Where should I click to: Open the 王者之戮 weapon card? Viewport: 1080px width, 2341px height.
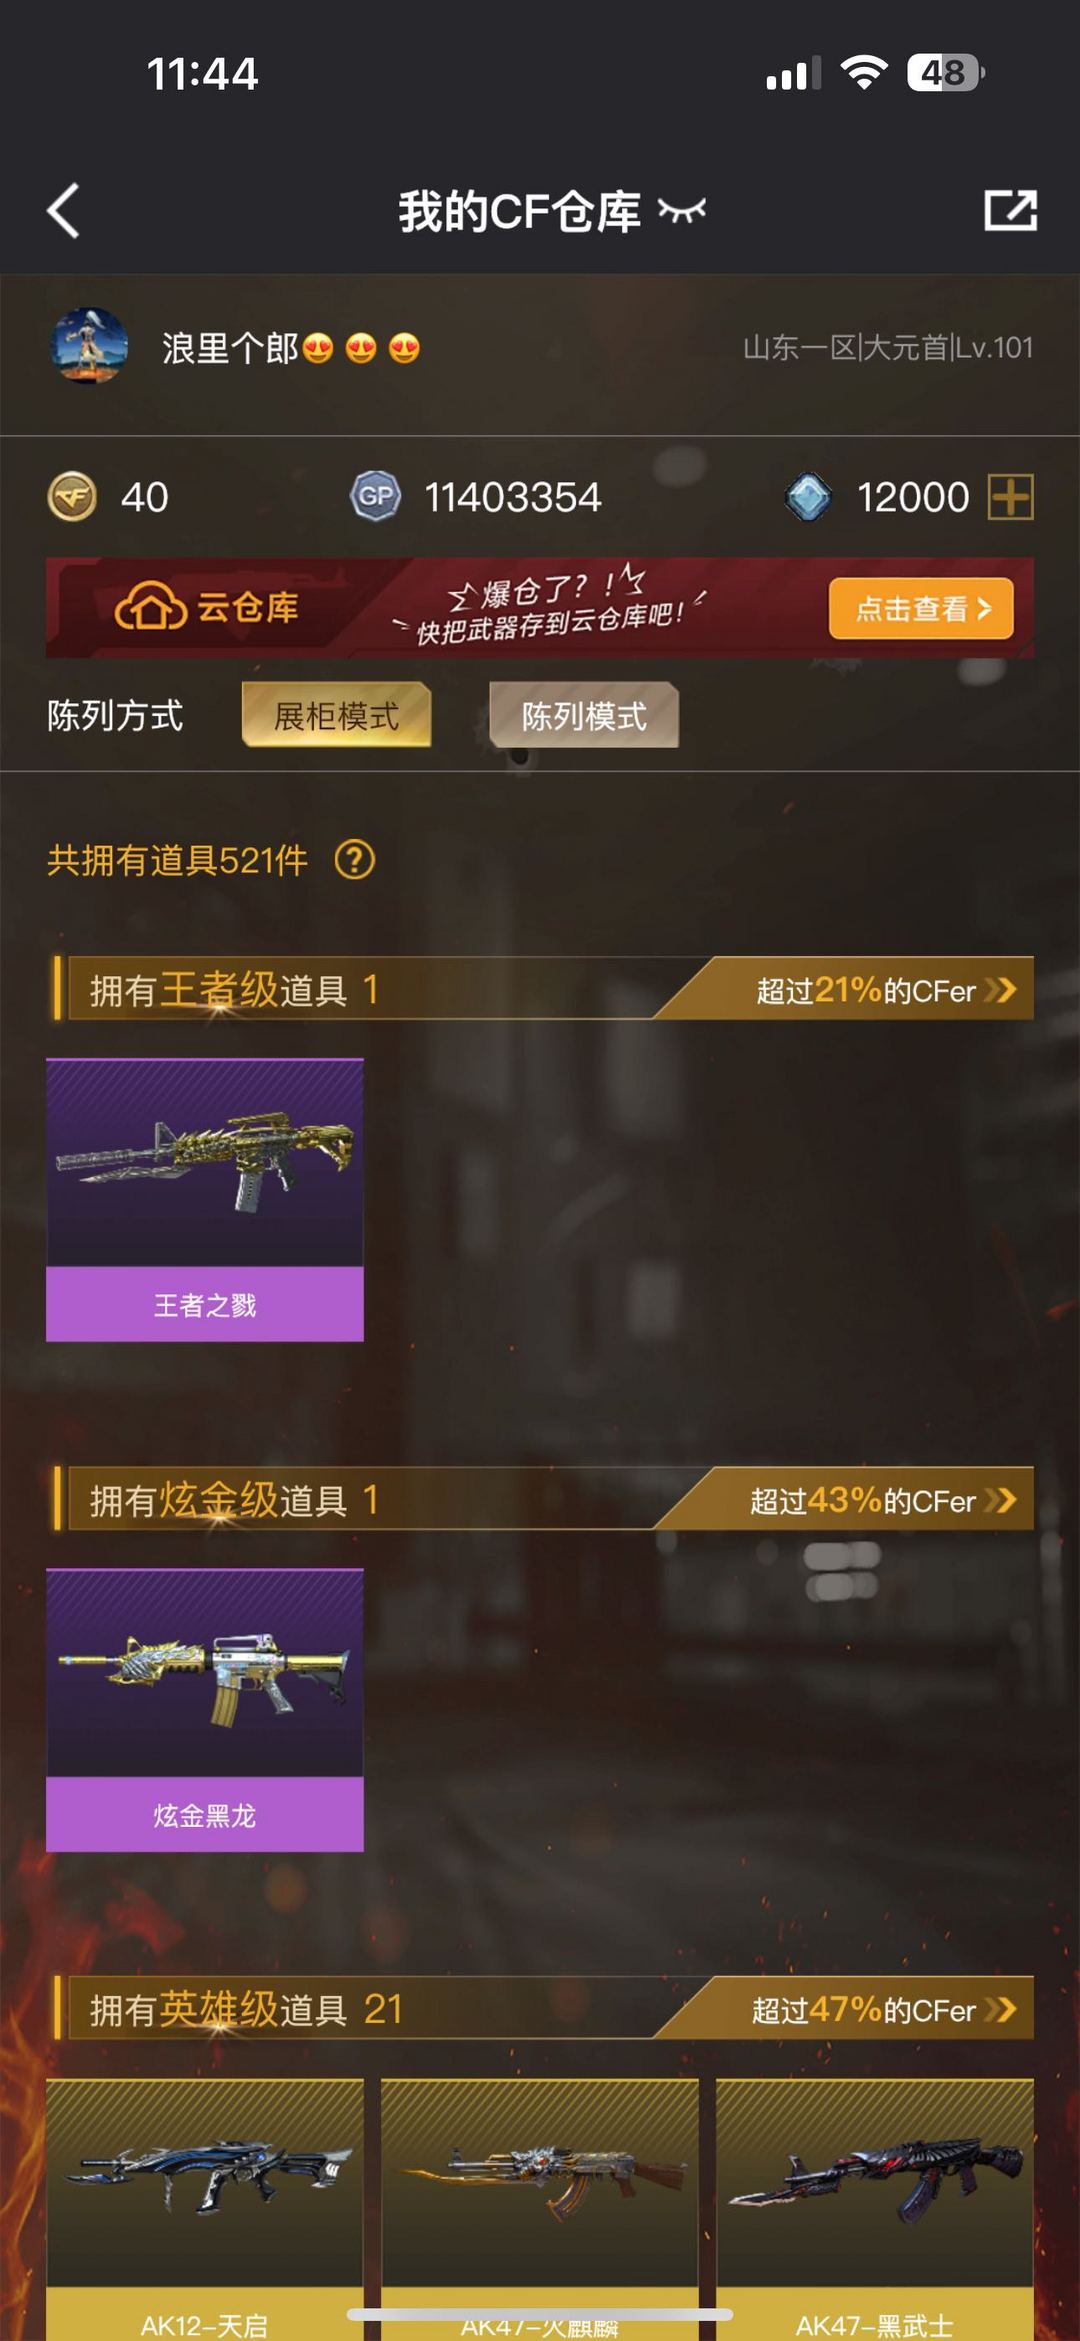click(x=205, y=1200)
